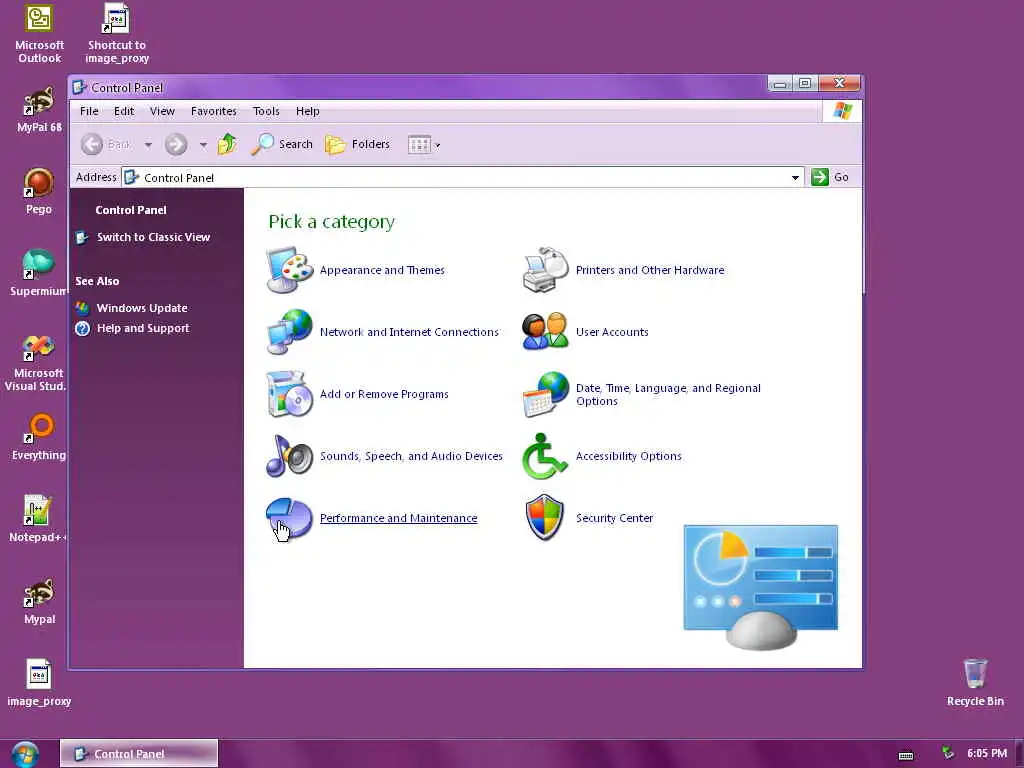Screen dimensions: 1024x768
Task: Open the Performance and Maintenance pie chart icon
Action: pyautogui.click(x=290, y=518)
